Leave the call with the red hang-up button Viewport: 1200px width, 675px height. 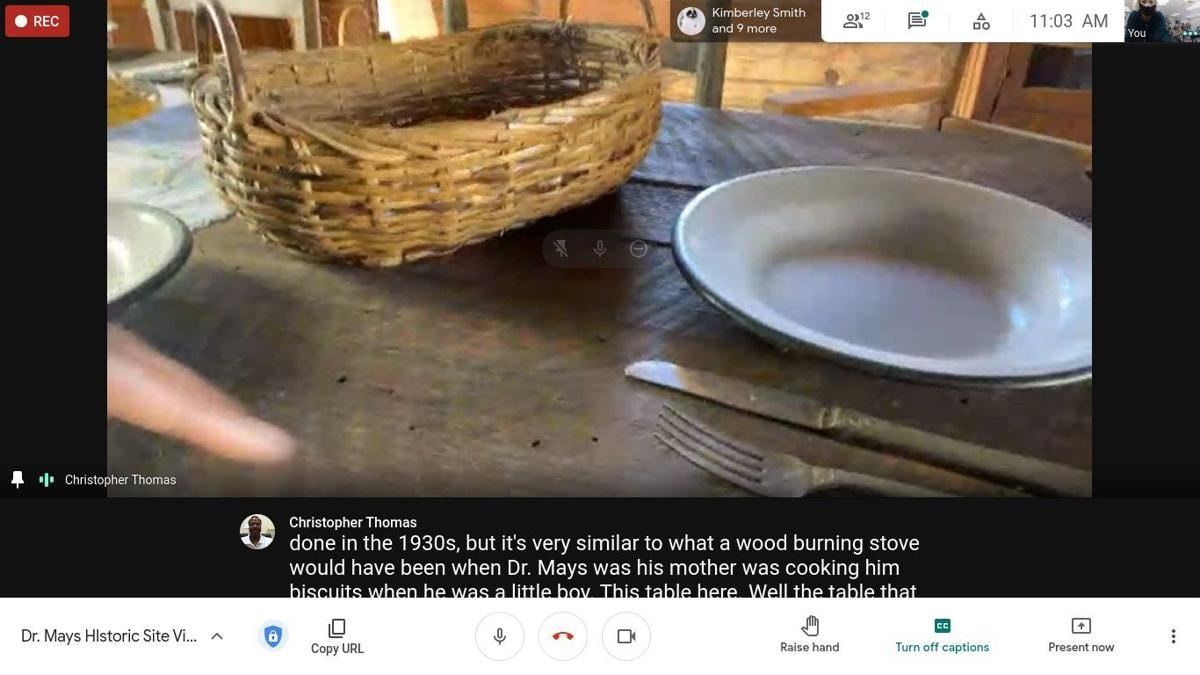pos(563,636)
